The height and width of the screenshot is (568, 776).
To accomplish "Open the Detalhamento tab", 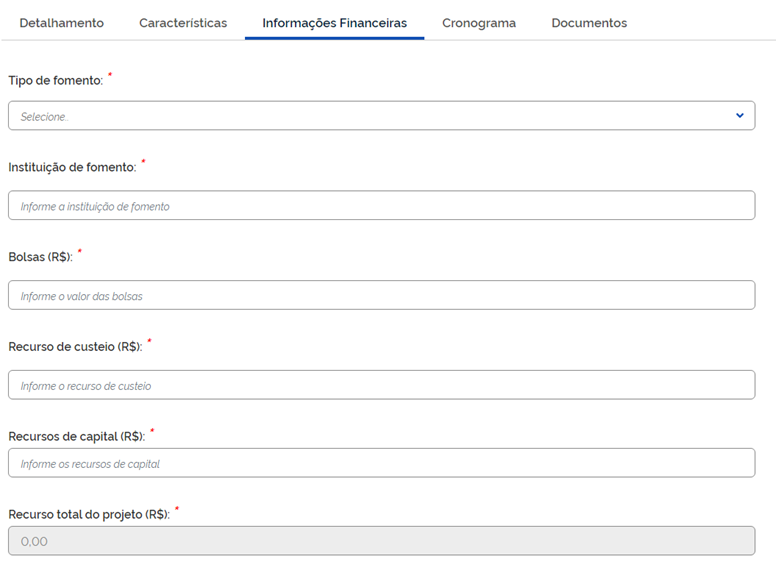I will 61,23.
